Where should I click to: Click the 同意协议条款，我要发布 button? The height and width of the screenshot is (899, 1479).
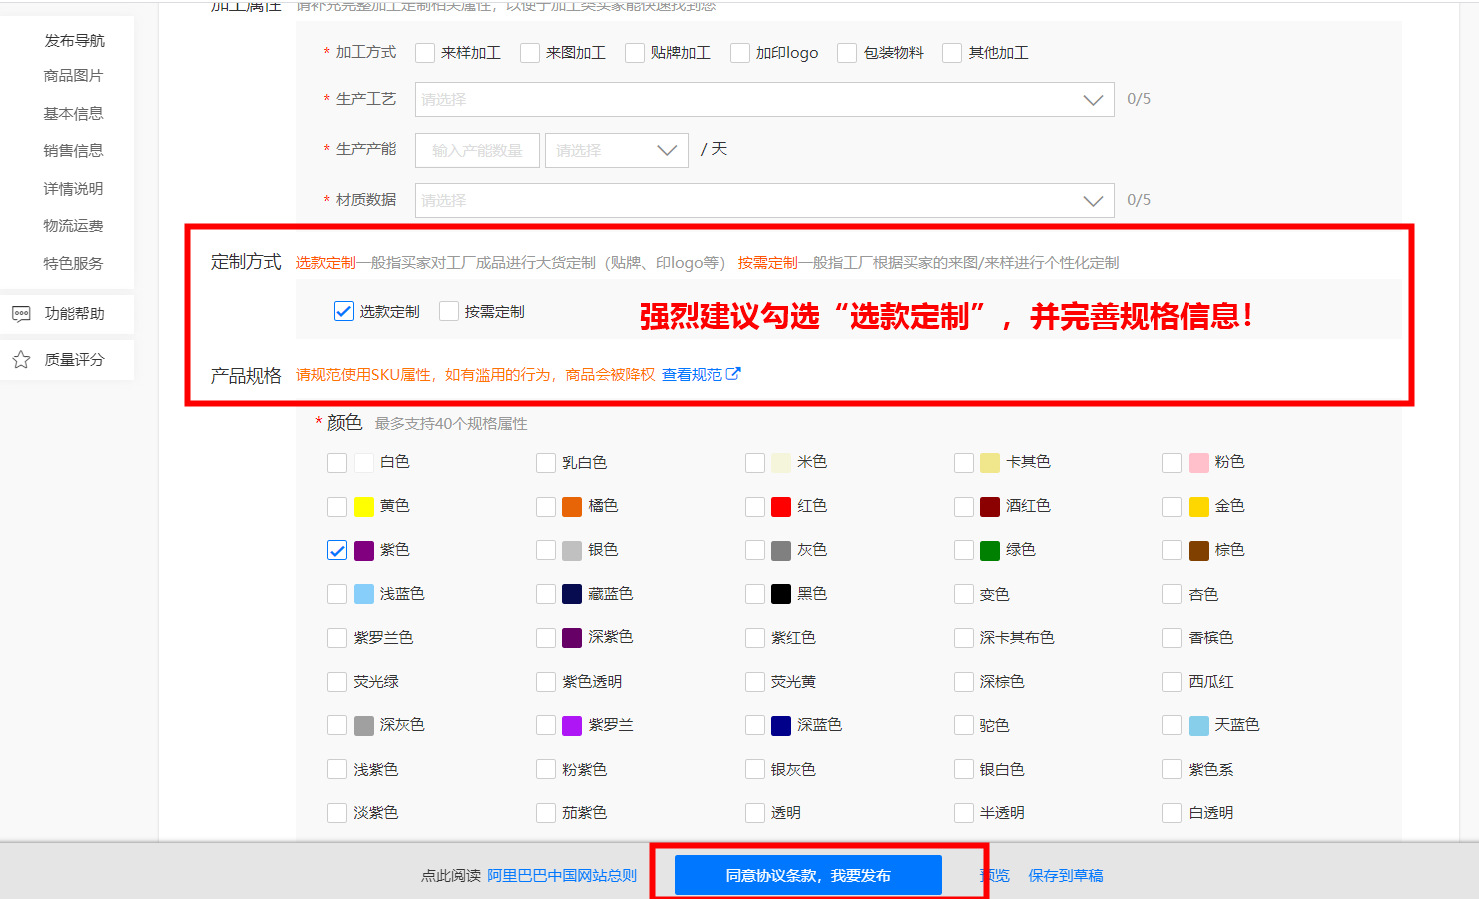[809, 874]
